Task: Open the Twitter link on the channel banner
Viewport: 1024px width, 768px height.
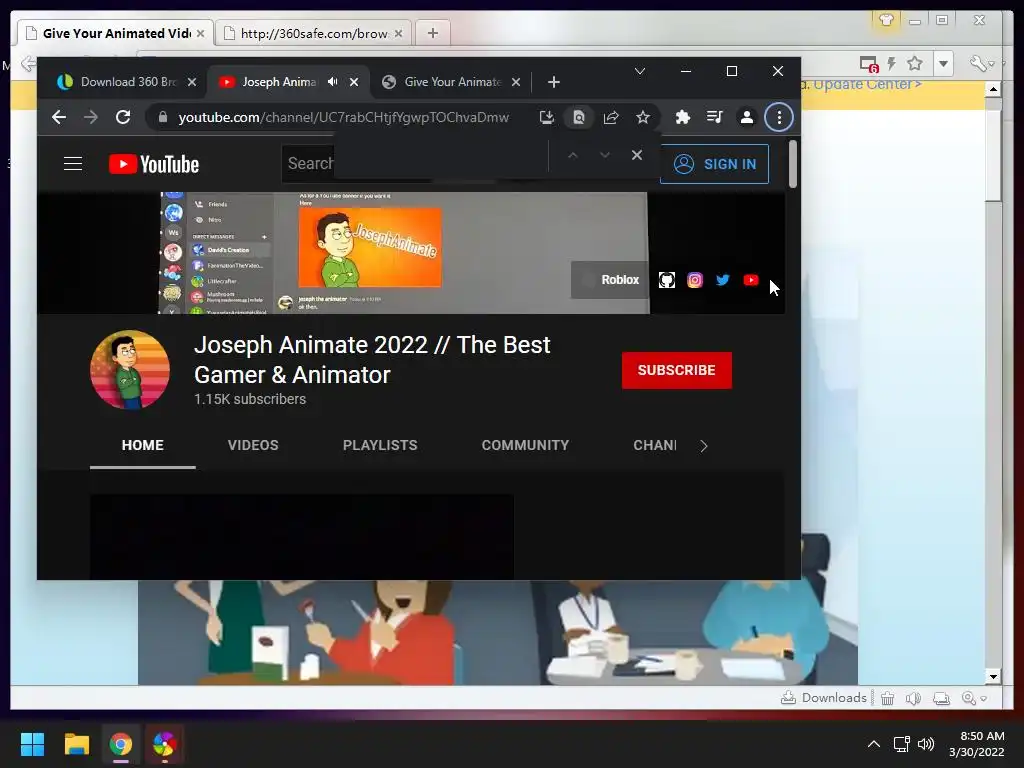Action: (723, 280)
